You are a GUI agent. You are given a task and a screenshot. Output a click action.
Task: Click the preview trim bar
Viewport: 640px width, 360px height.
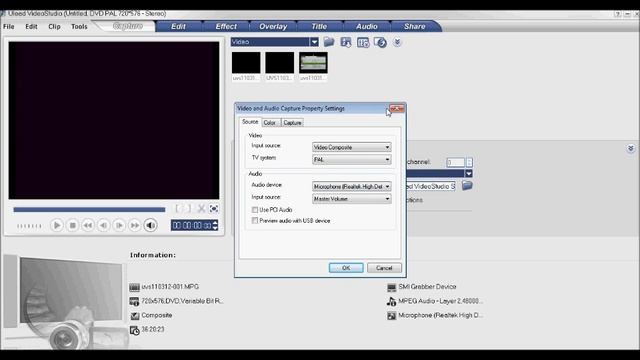(89, 209)
